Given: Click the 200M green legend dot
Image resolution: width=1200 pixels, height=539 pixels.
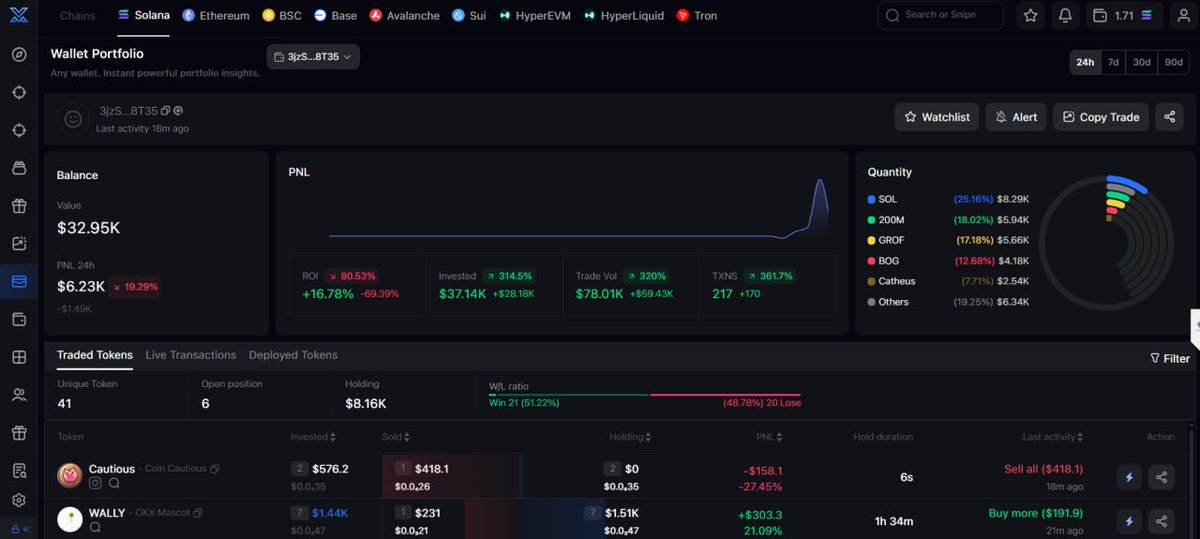Looking at the screenshot, I should click(871, 220).
